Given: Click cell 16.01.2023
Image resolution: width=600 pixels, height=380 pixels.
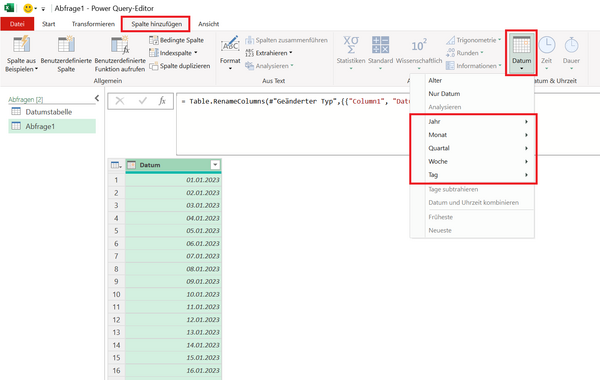Looking at the screenshot, I should [x=173, y=370].
